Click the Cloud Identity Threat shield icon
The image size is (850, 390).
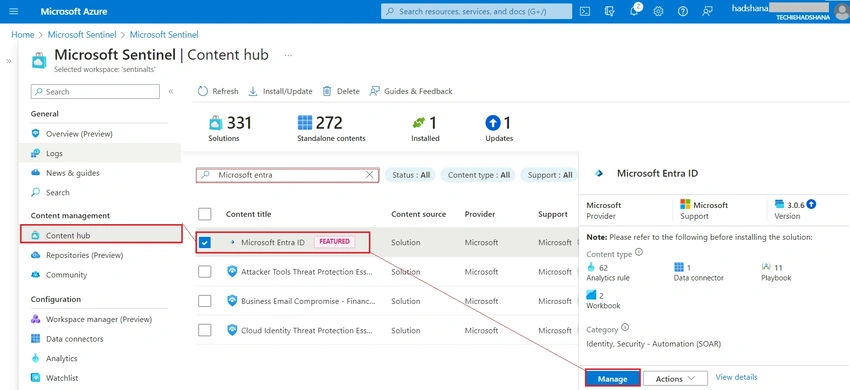click(x=232, y=330)
